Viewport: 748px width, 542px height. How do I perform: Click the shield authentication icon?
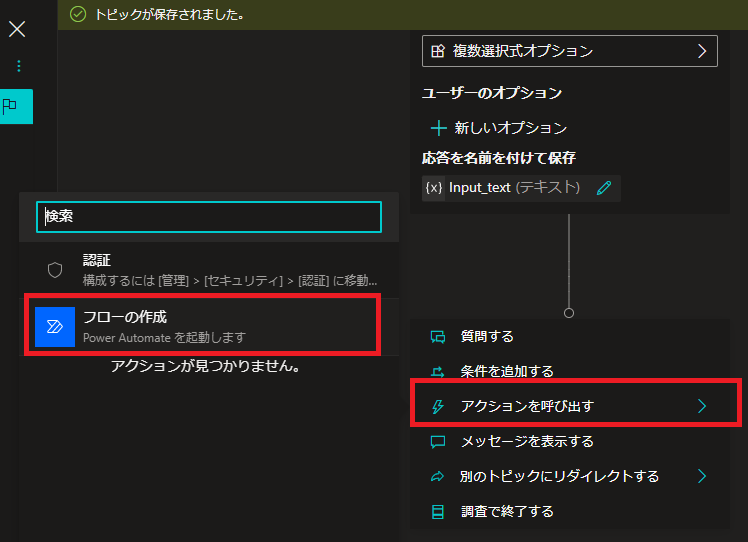(55, 270)
